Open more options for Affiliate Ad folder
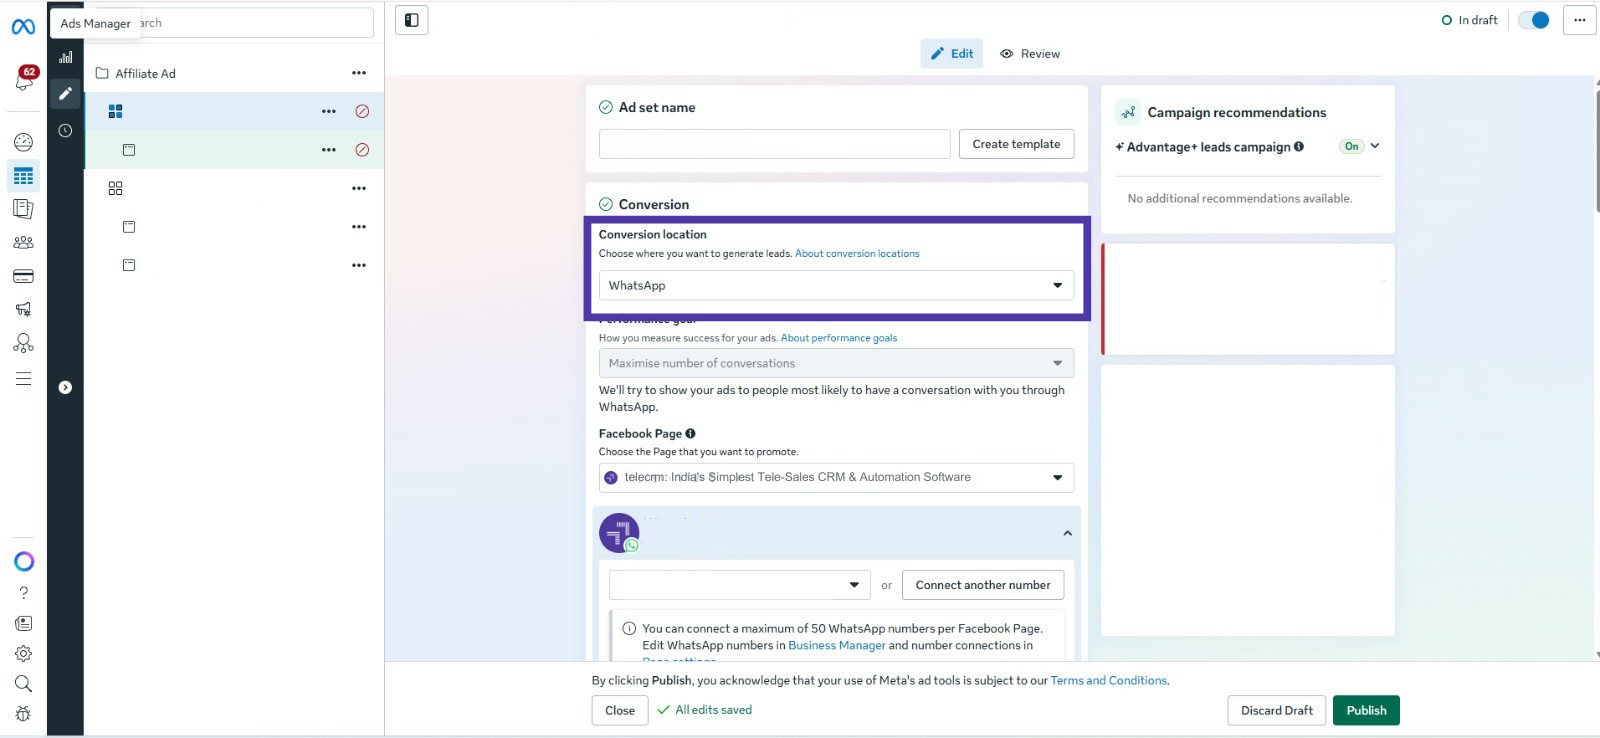This screenshot has height=738, width=1600. [x=359, y=73]
